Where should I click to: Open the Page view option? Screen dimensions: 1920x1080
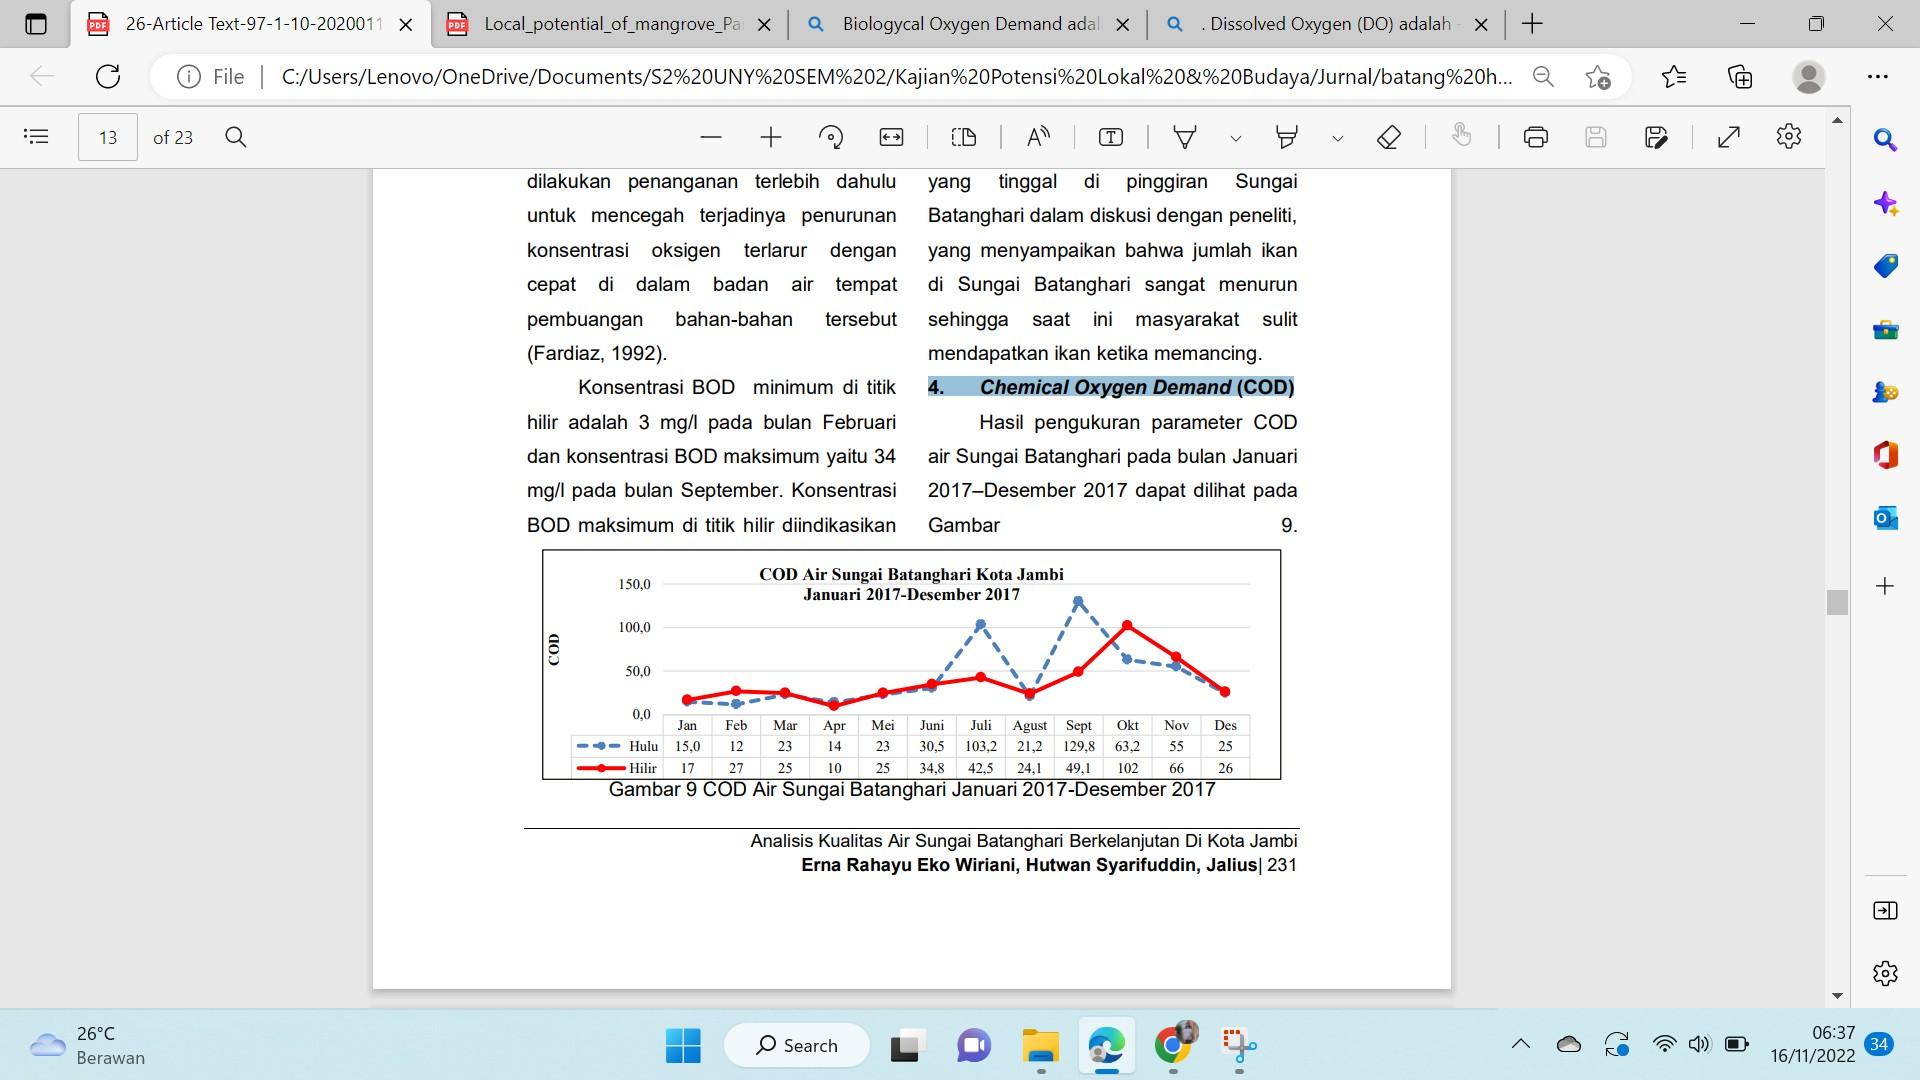click(964, 137)
